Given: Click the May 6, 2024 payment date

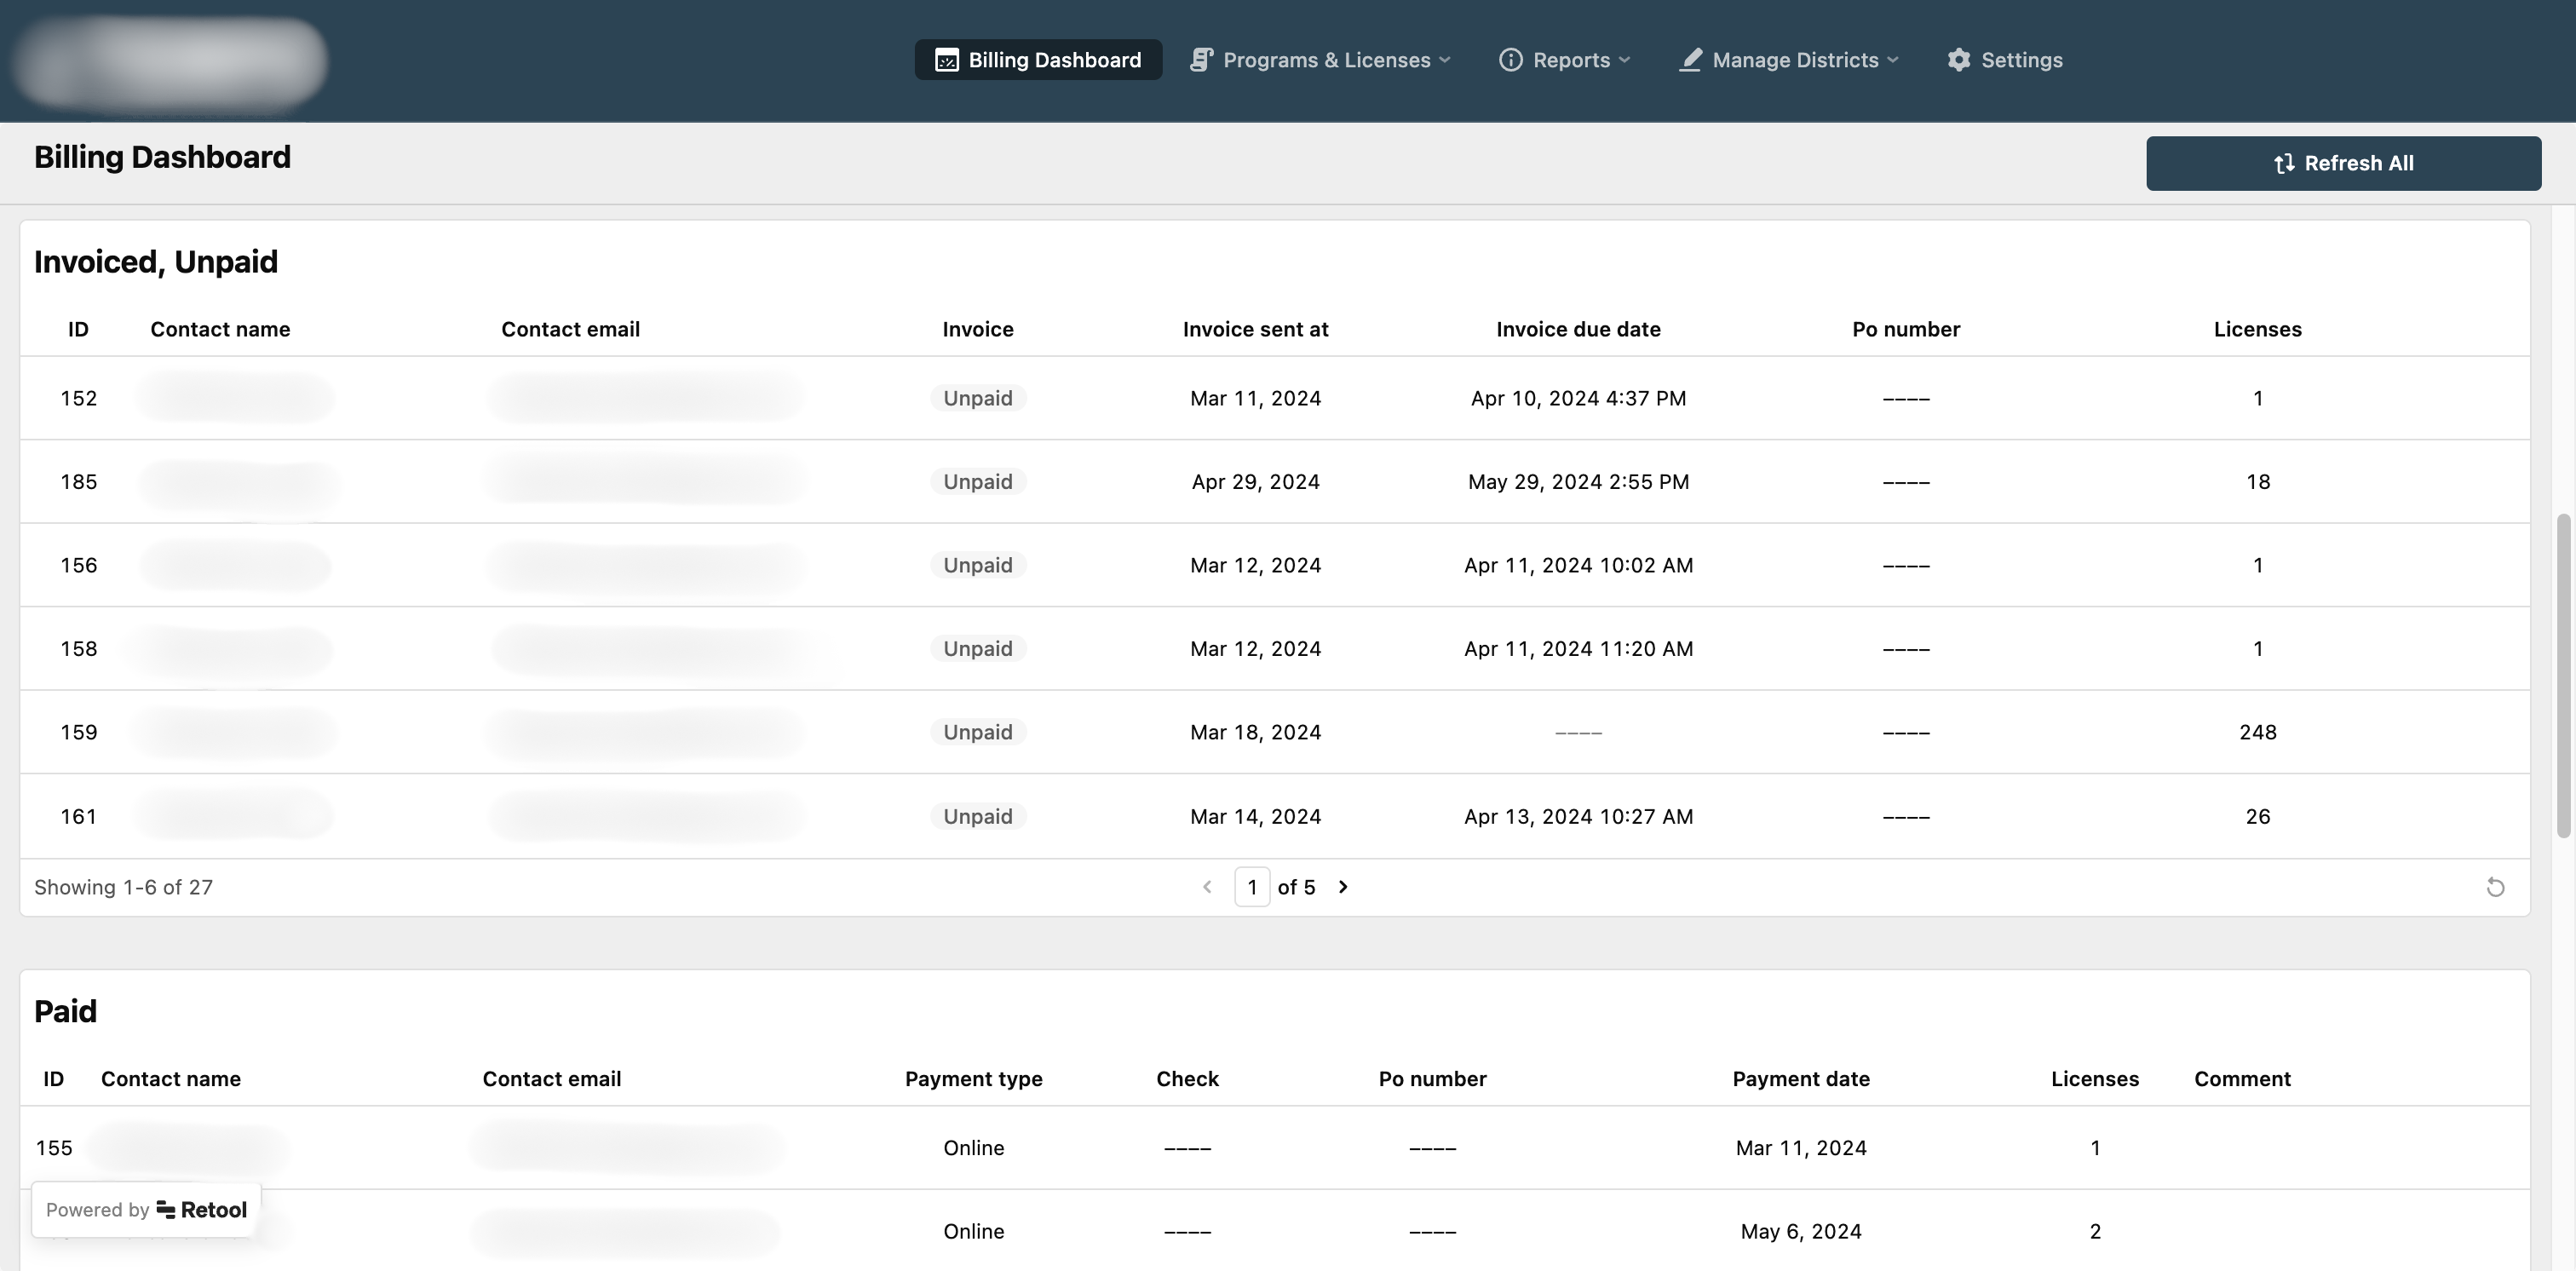Looking at the screenshot, I should coord(1800,1231).
